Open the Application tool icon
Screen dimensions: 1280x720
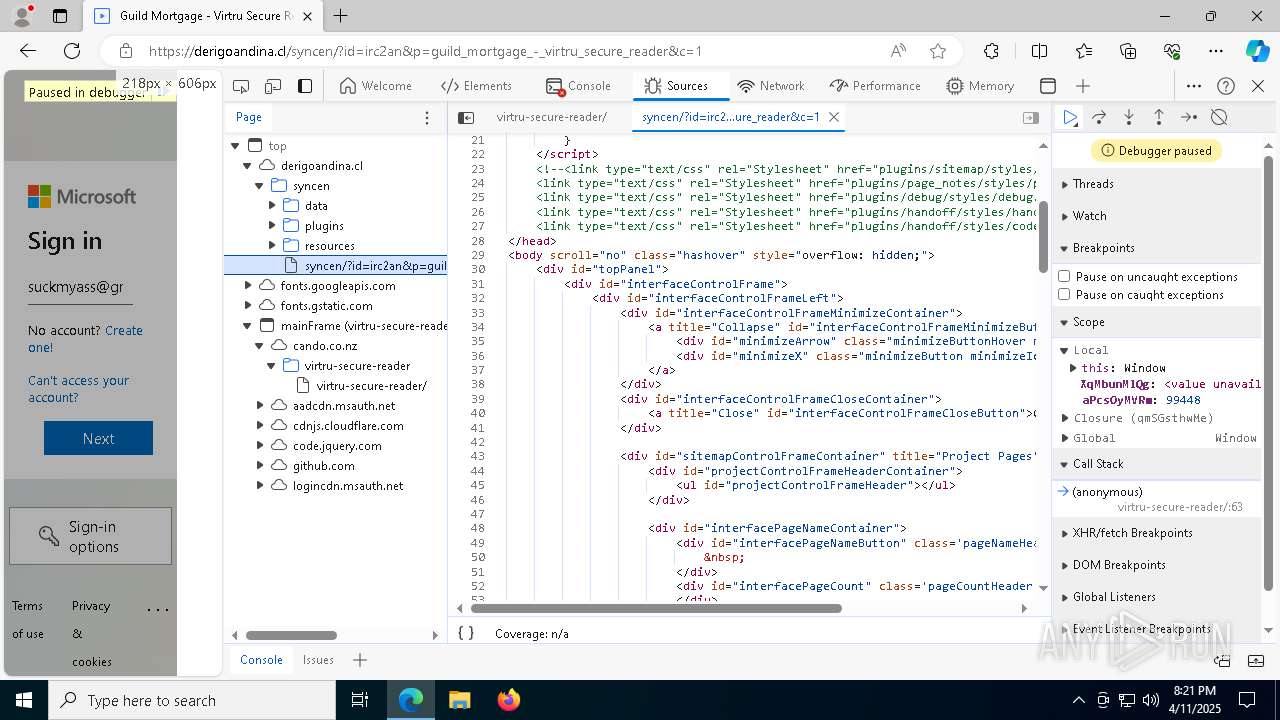click(x=1048, y=86)
